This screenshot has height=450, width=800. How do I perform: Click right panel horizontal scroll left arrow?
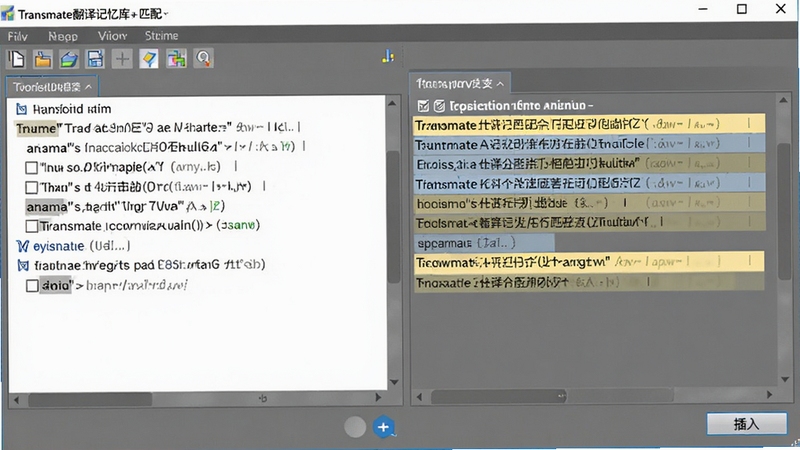[x=419, y=396]
